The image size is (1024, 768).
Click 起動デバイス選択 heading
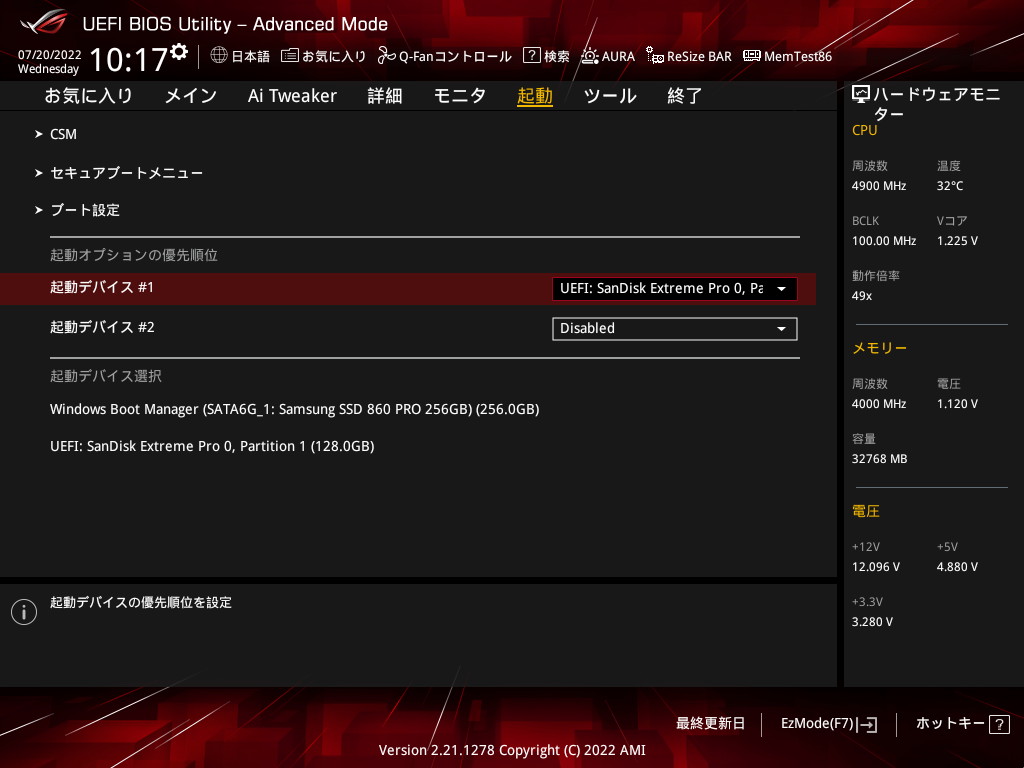106,376
